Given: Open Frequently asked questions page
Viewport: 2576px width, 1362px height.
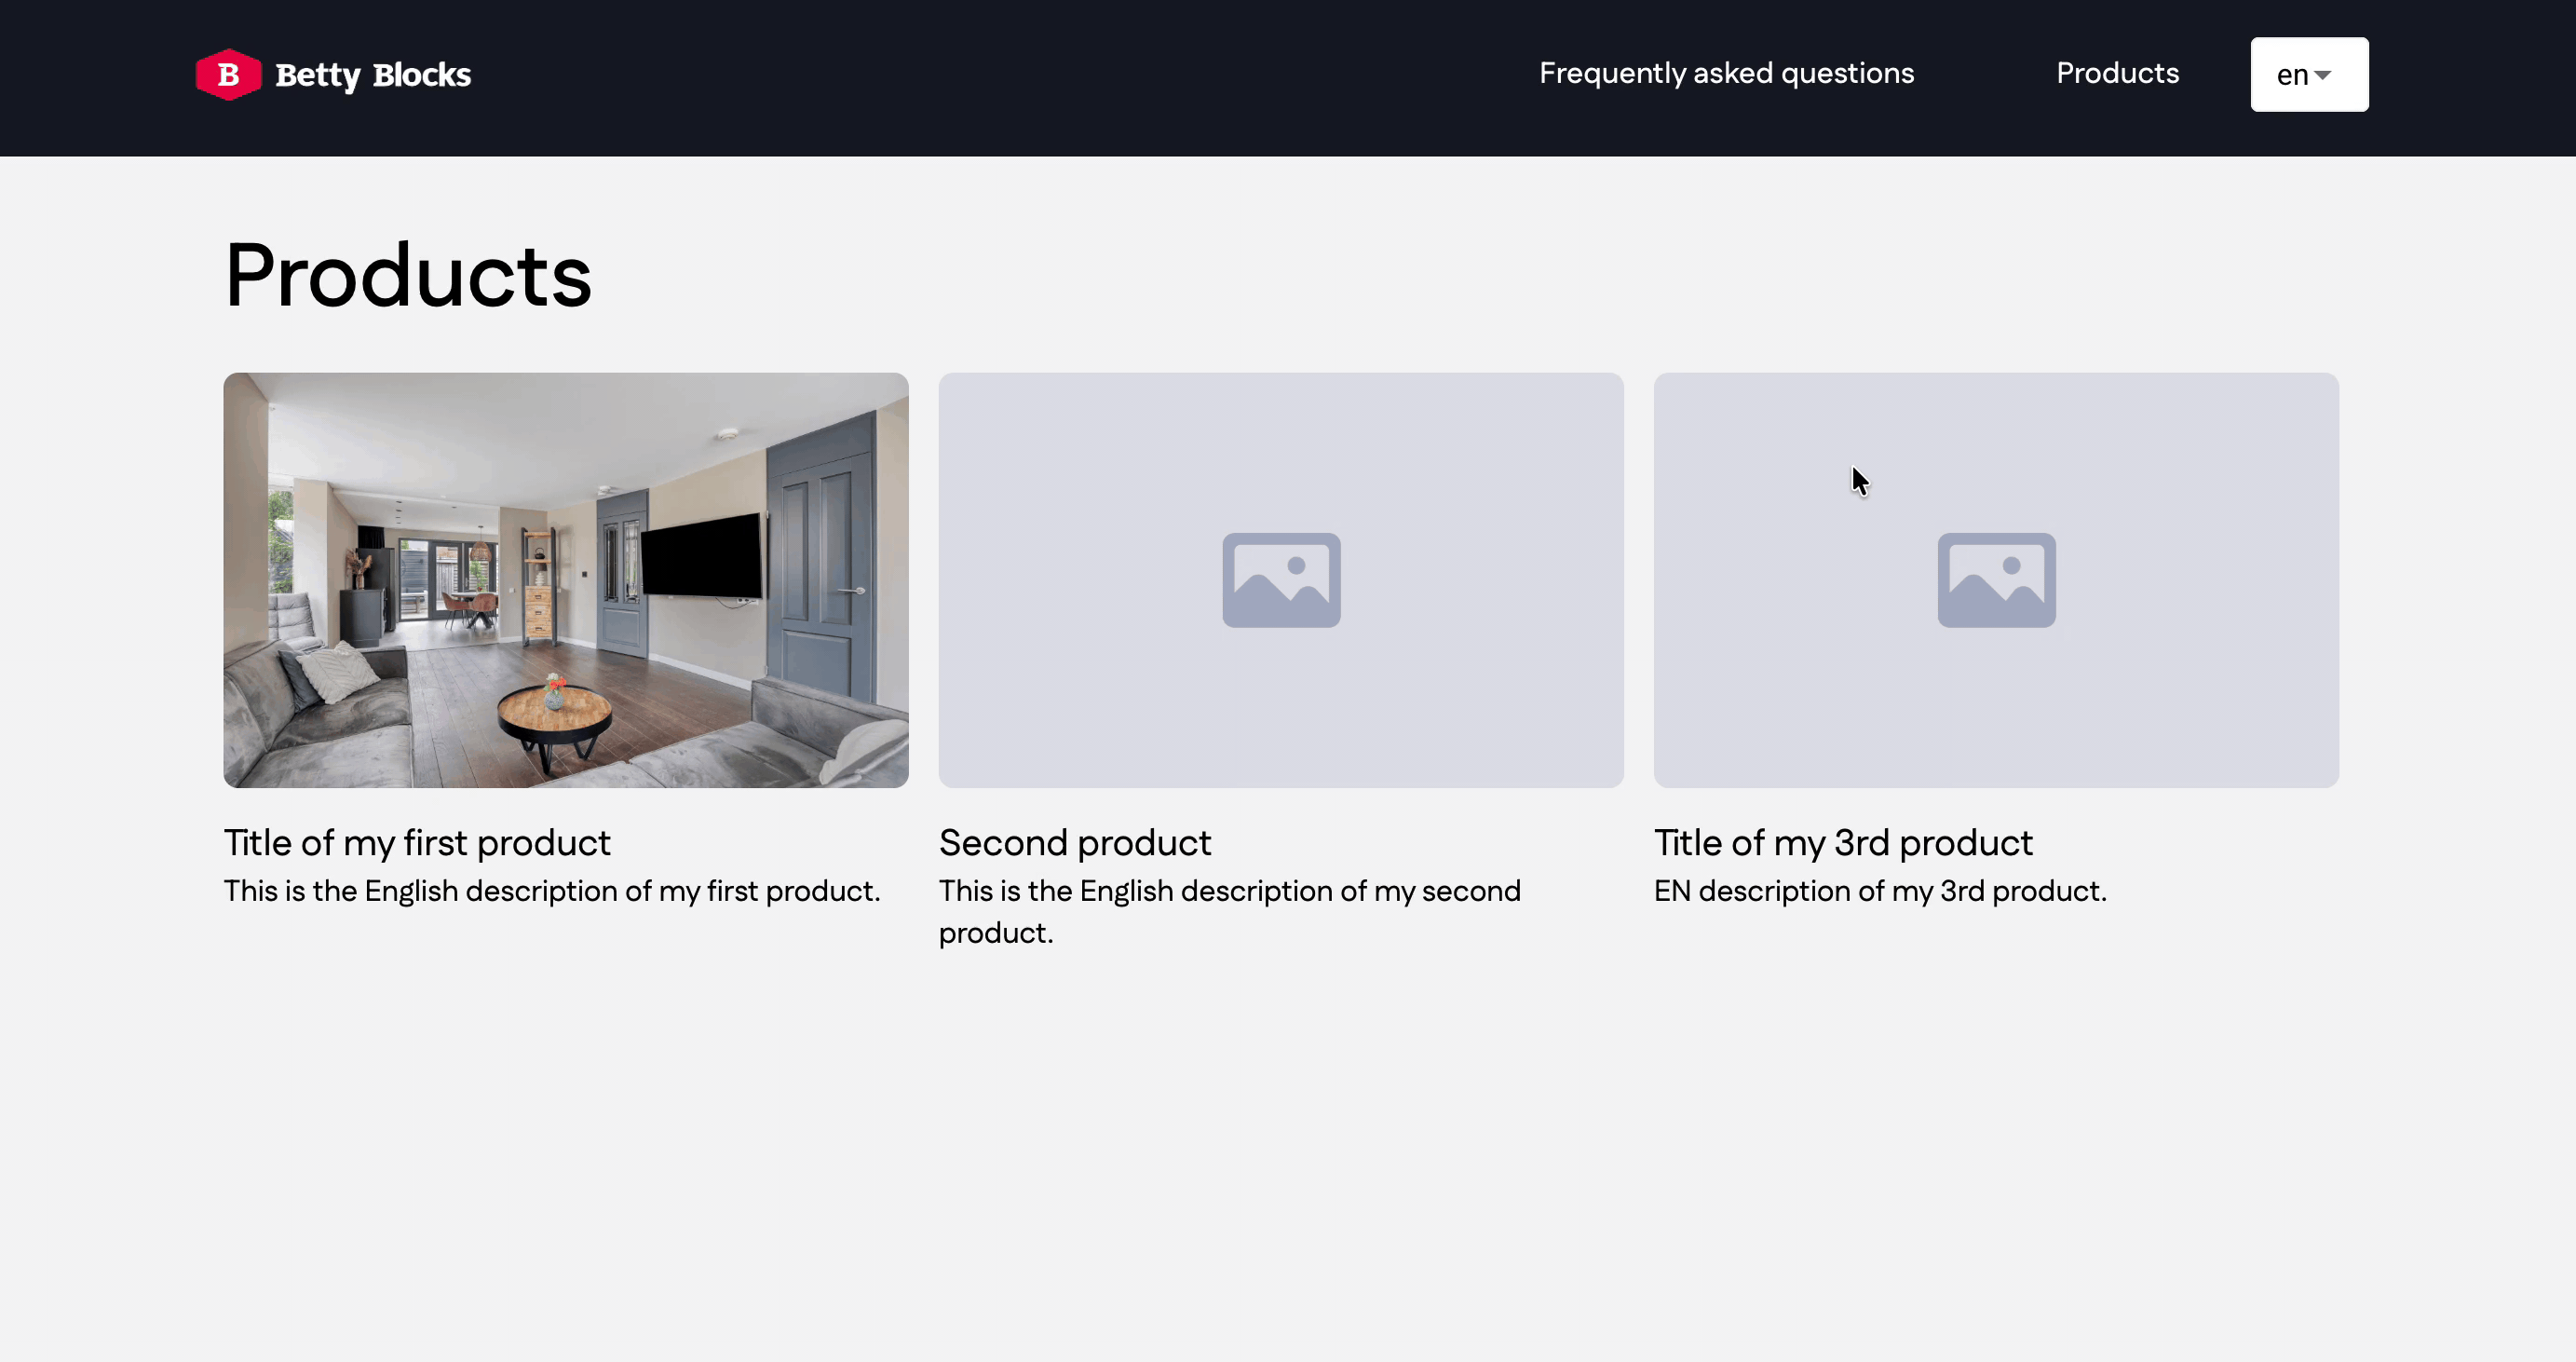Looking at the screenshot, I should [x=1726, y=73].
